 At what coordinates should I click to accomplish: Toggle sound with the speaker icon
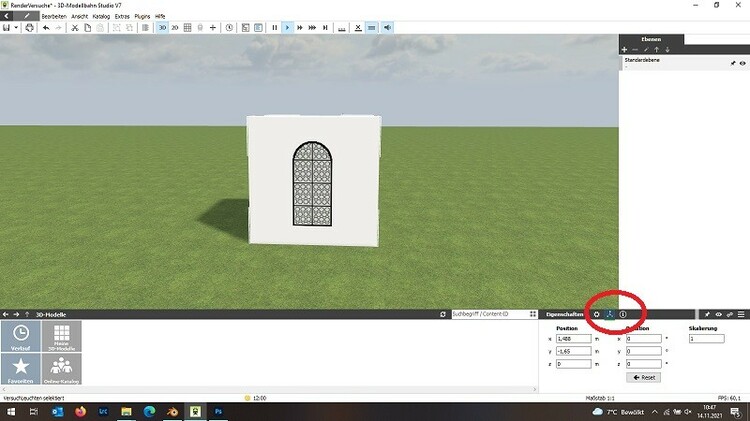tap(387, 28)
